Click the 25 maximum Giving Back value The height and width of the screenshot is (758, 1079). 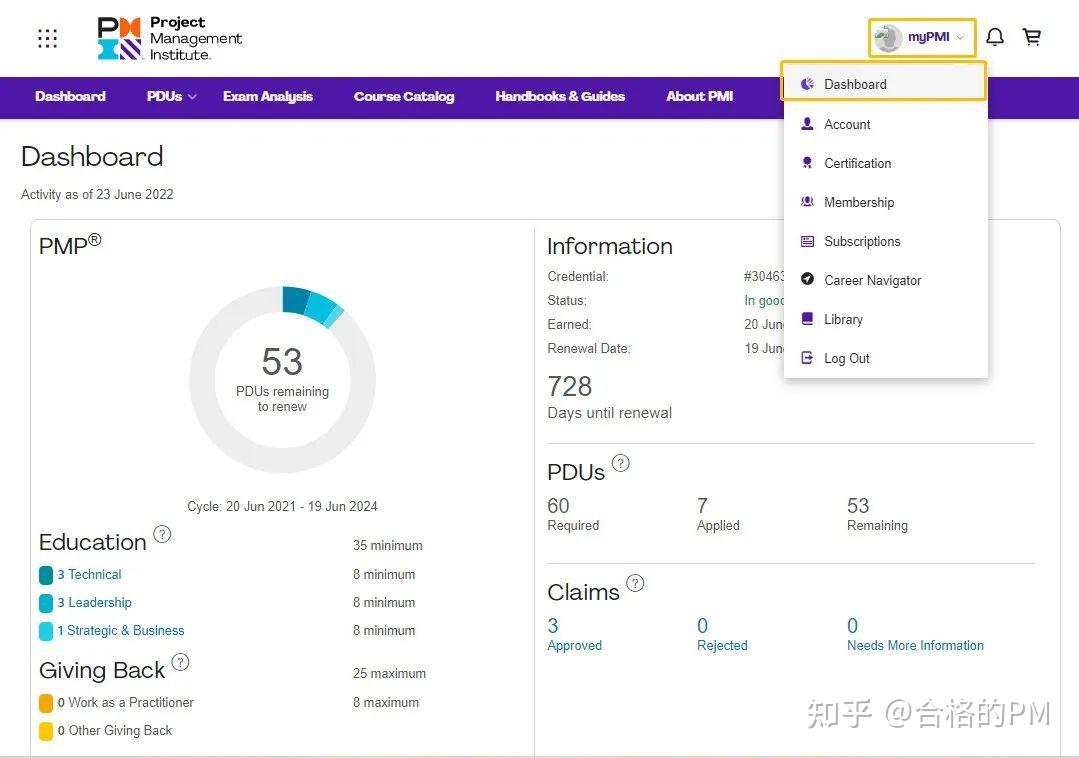[389, 673]
